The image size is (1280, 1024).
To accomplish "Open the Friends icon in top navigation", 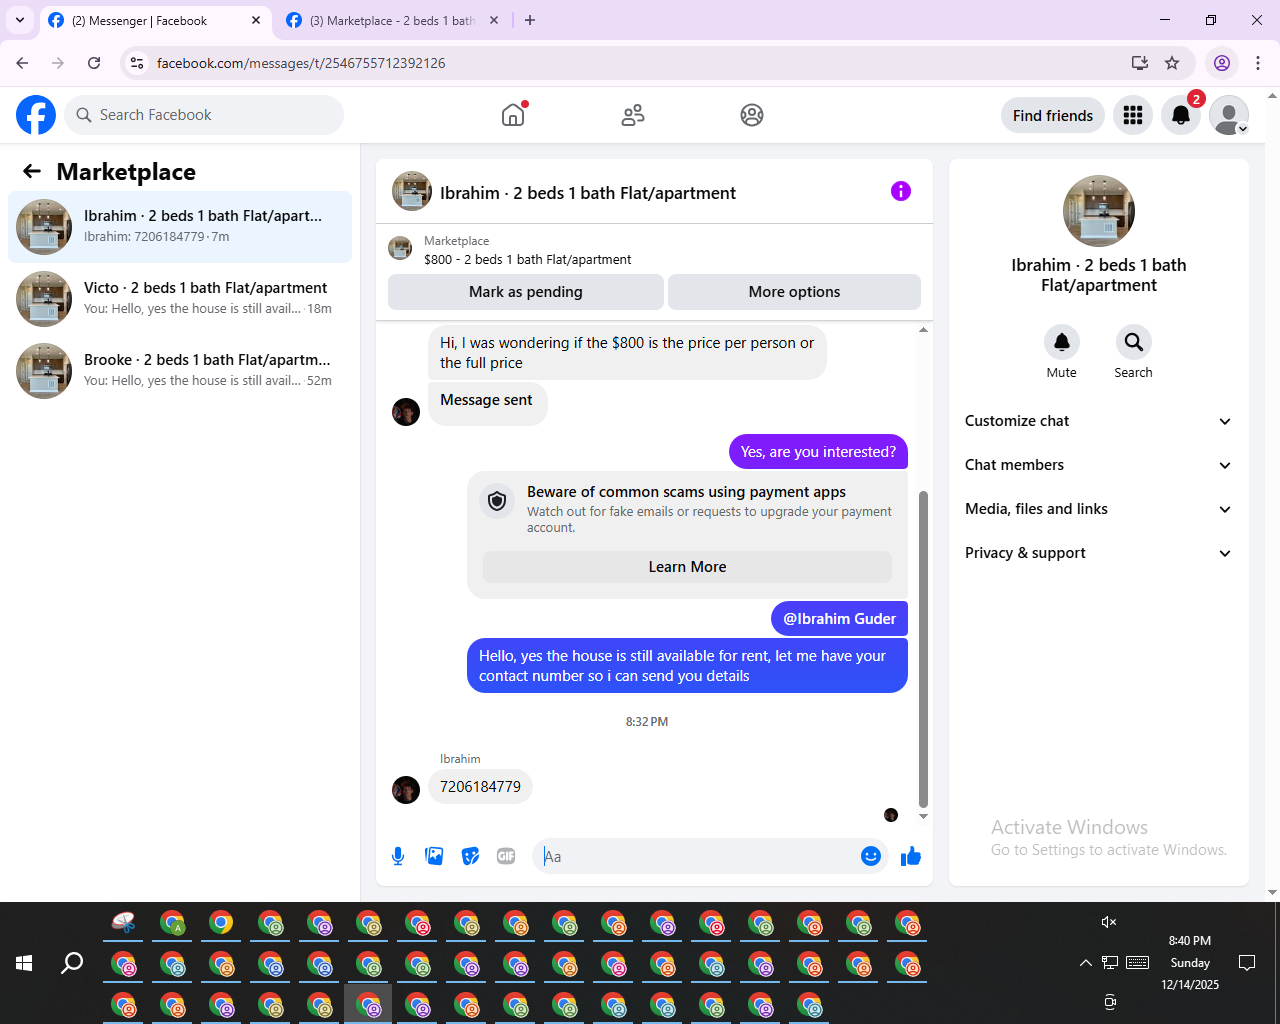I will pyautogui.click(x=633, y=115).
